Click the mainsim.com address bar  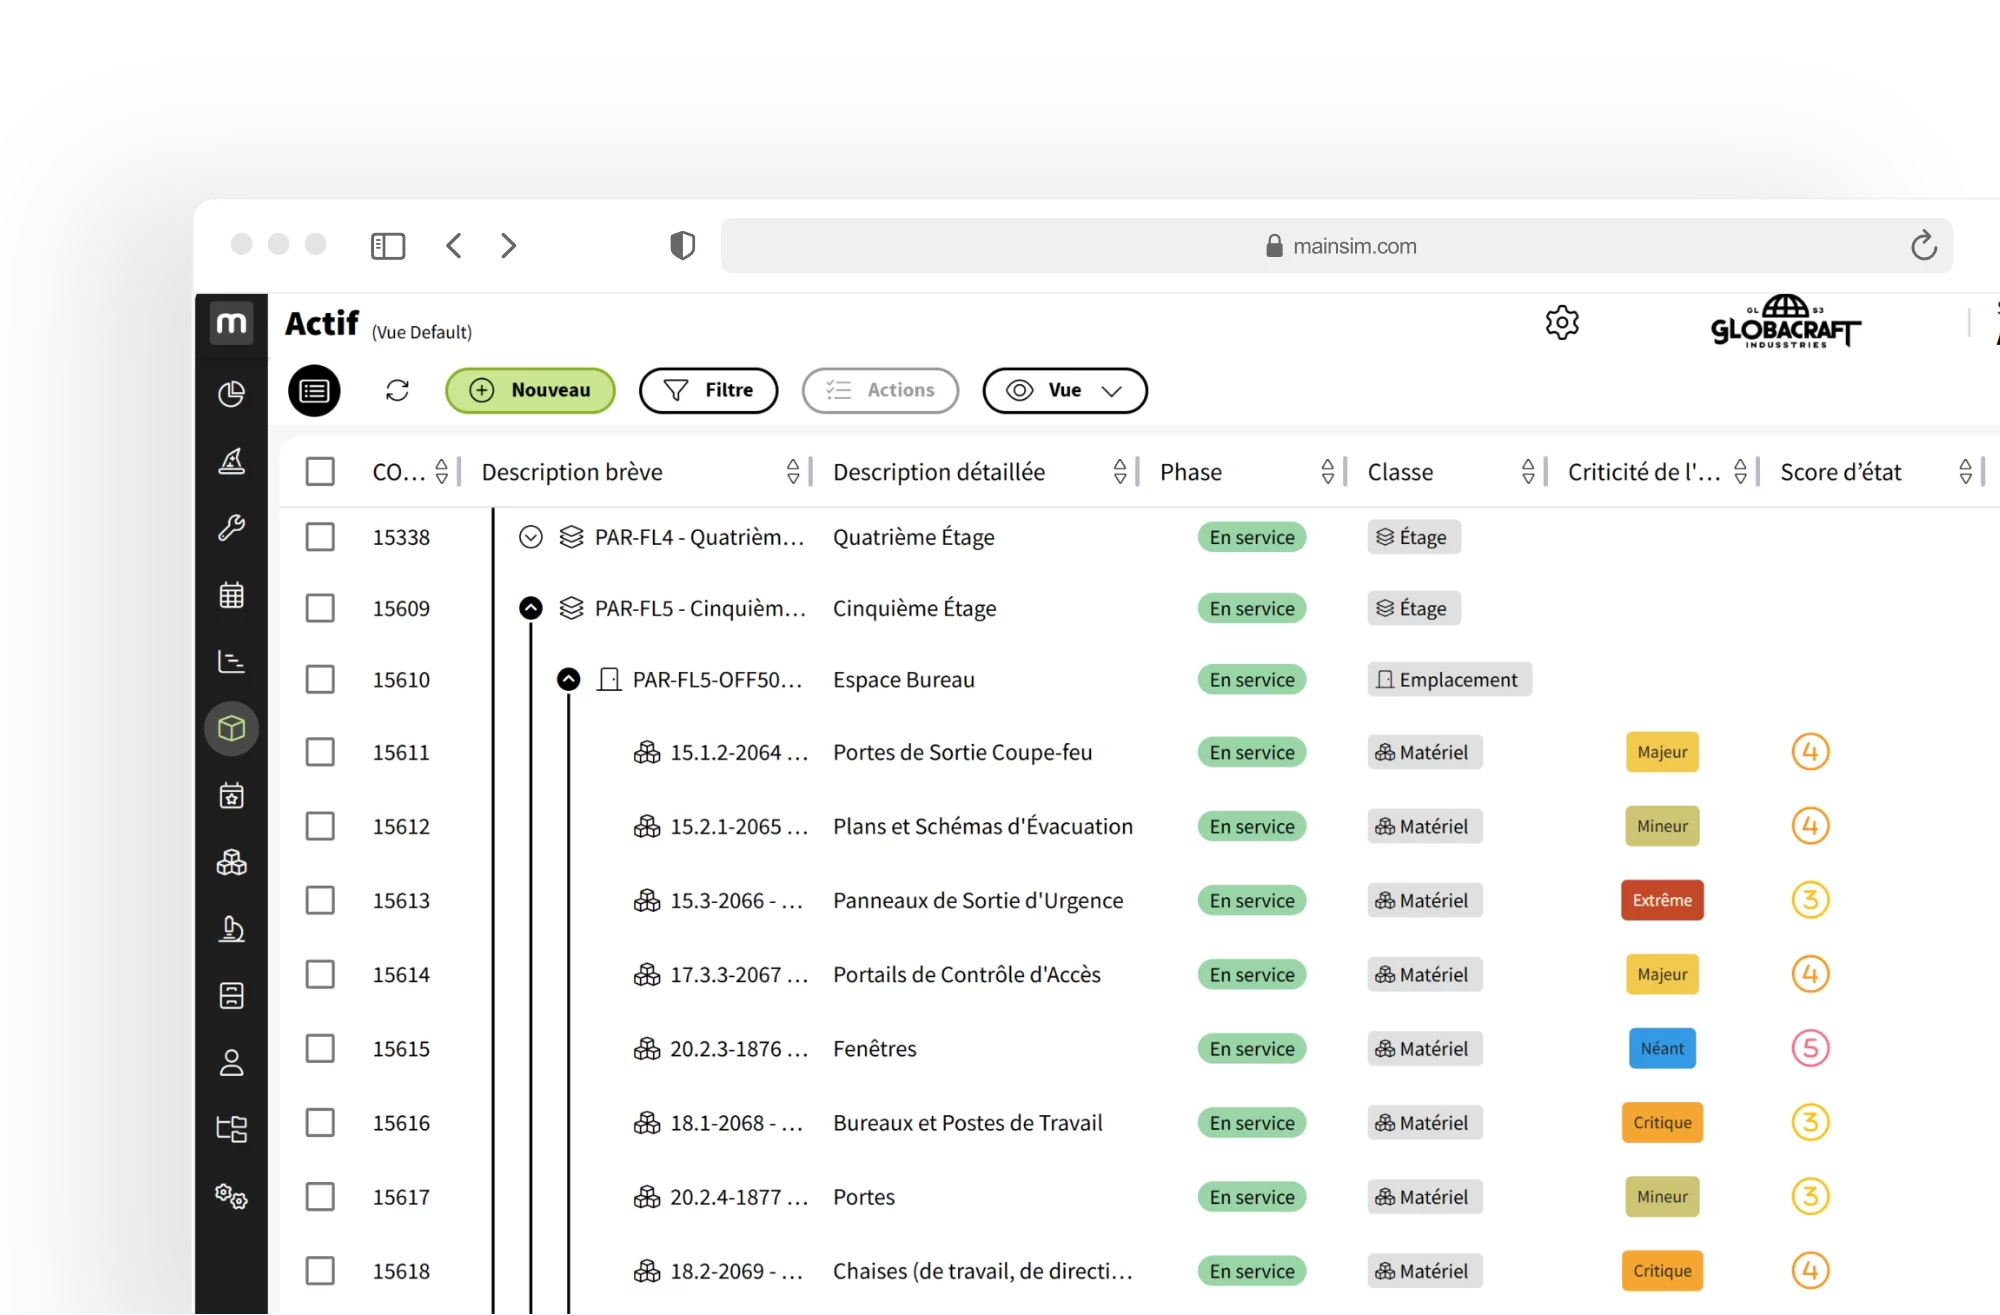1336,246
